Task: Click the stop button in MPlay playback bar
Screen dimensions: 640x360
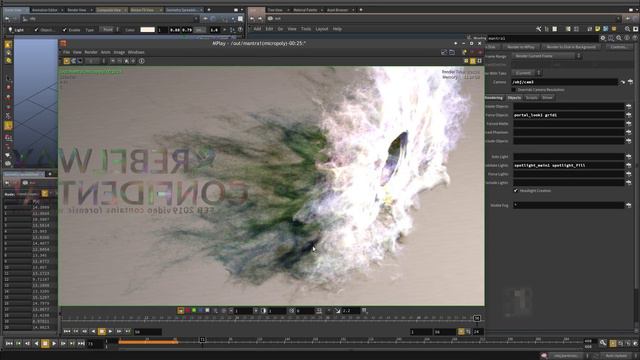Action: pyautogui.click(x=102, y=331)
